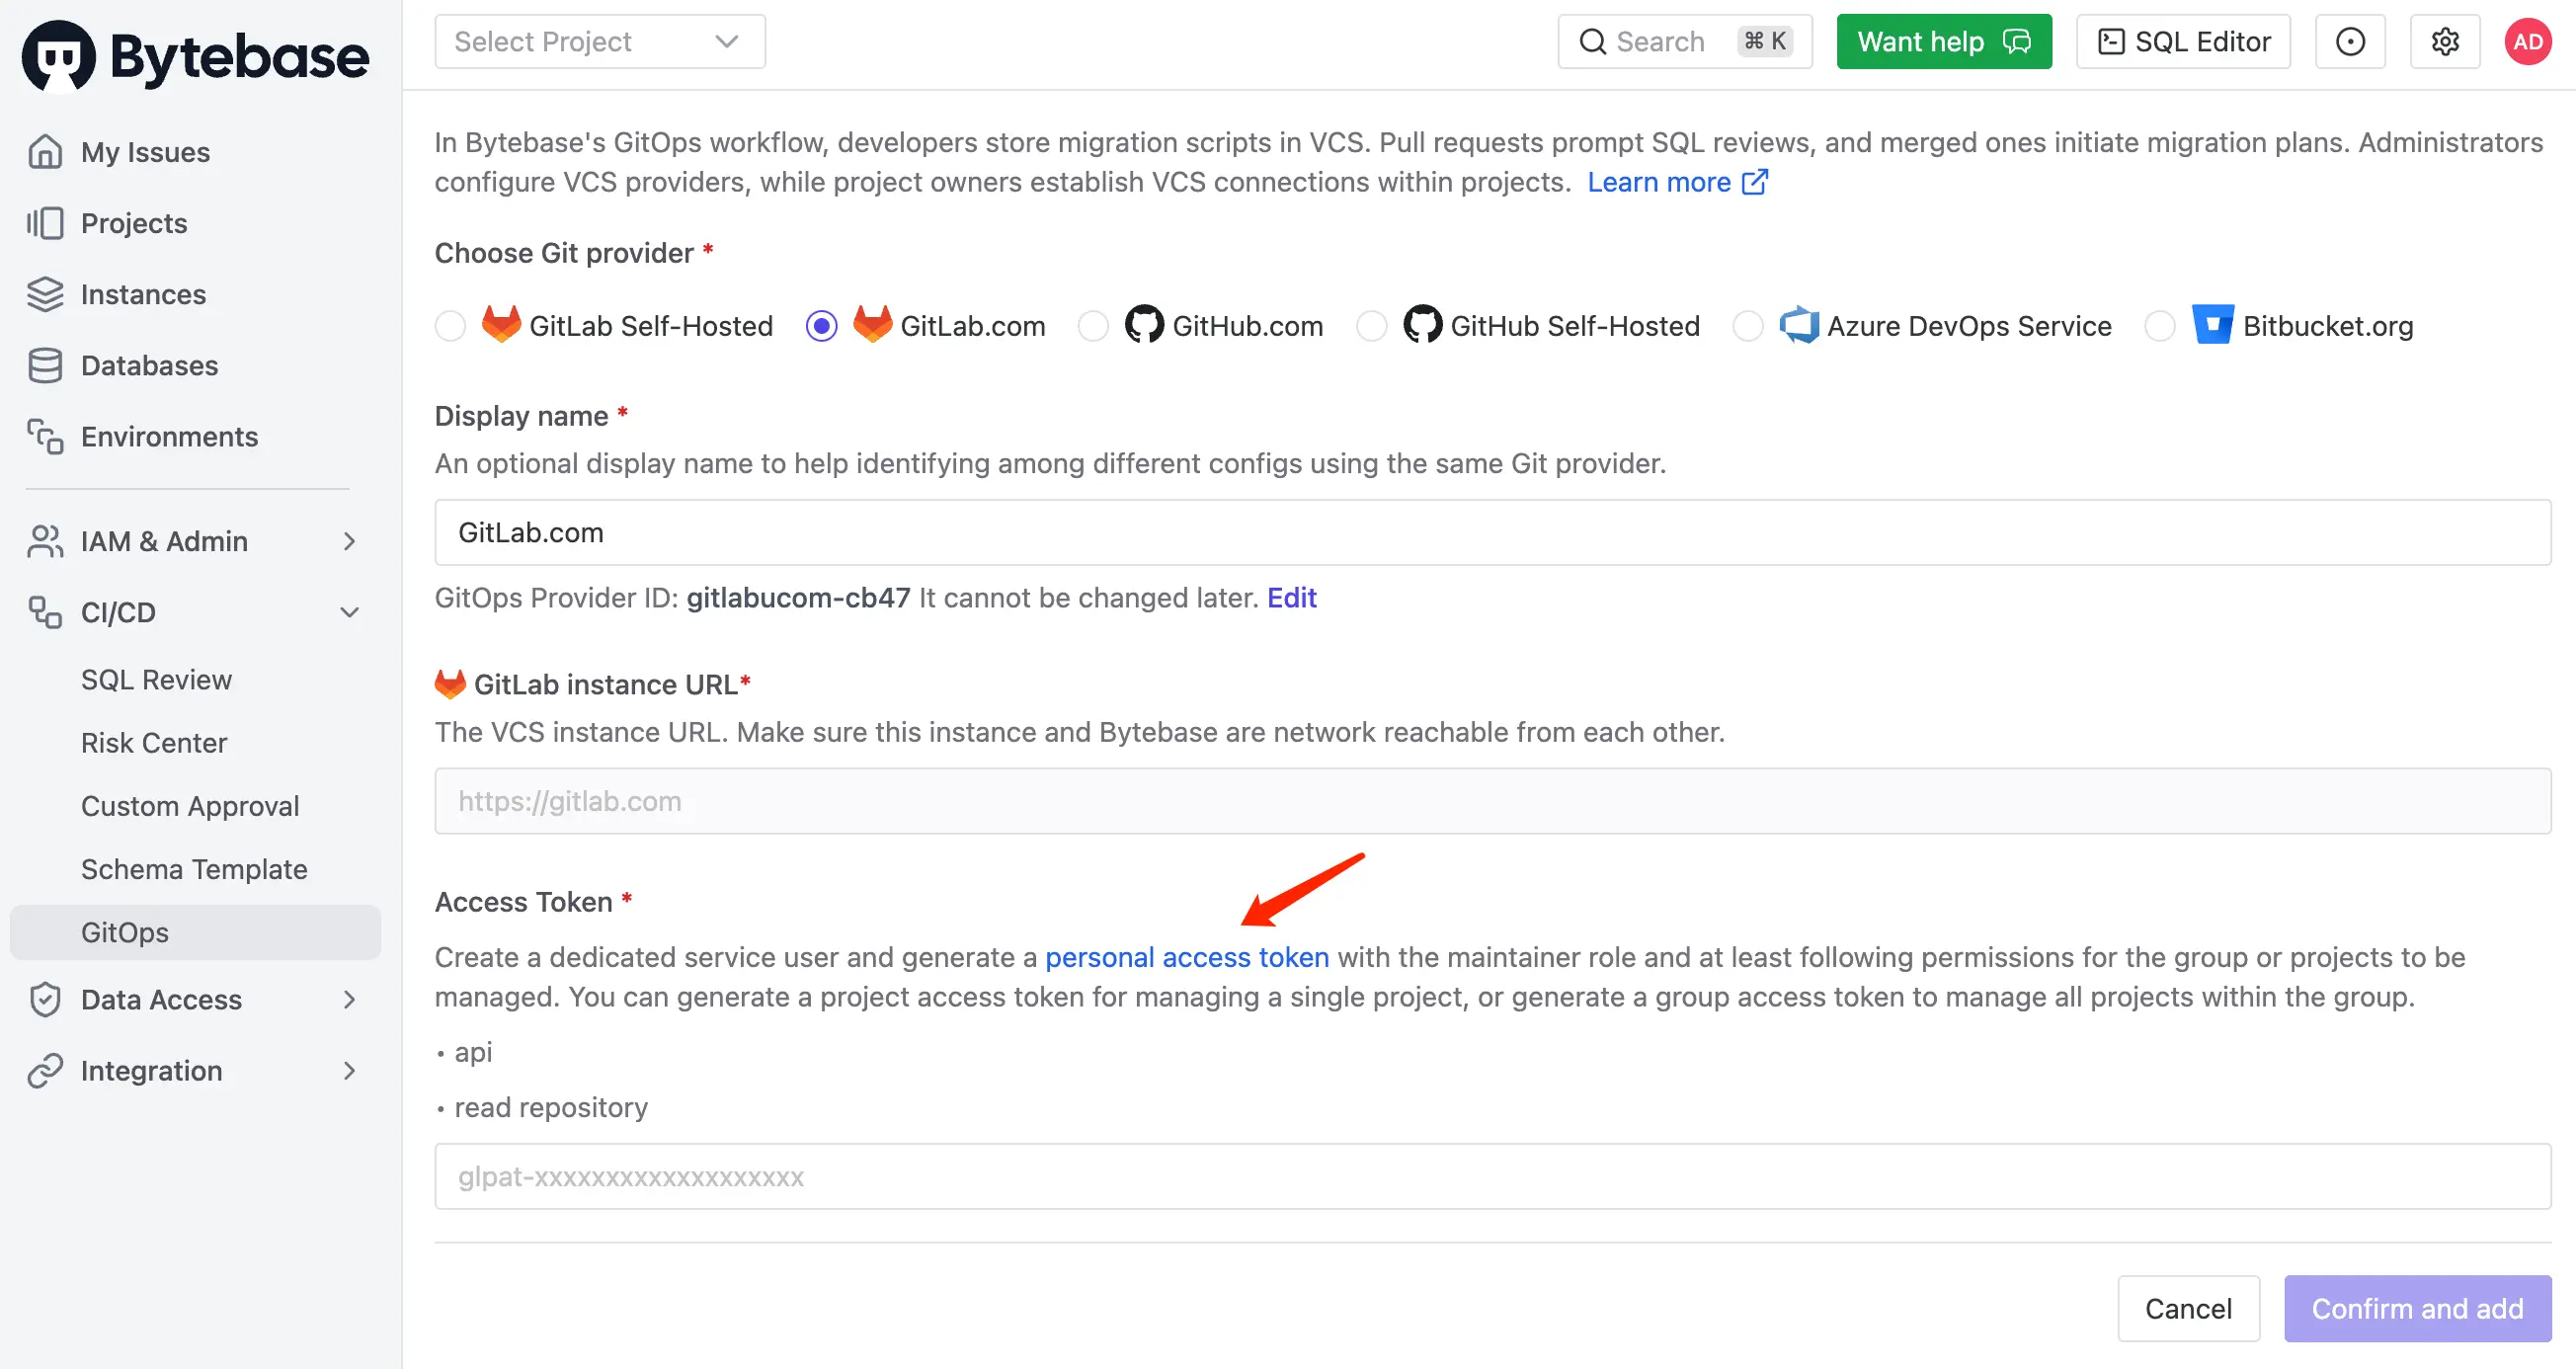Click the Environments sidebar icon
2576x1369 pixels.
coord(45,436)
